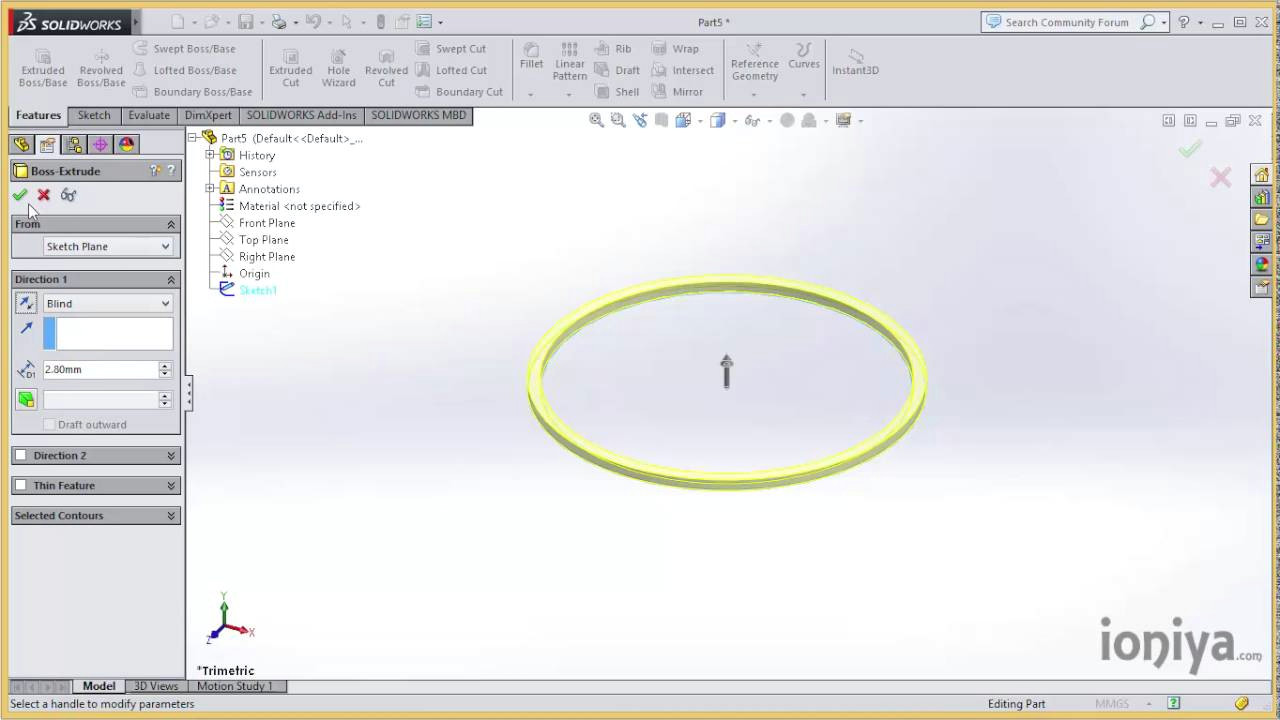Open From Sketch Plane dropdown
This screenshot has width=1280, height=720.
pyautogui.click(x=108, y=246)
